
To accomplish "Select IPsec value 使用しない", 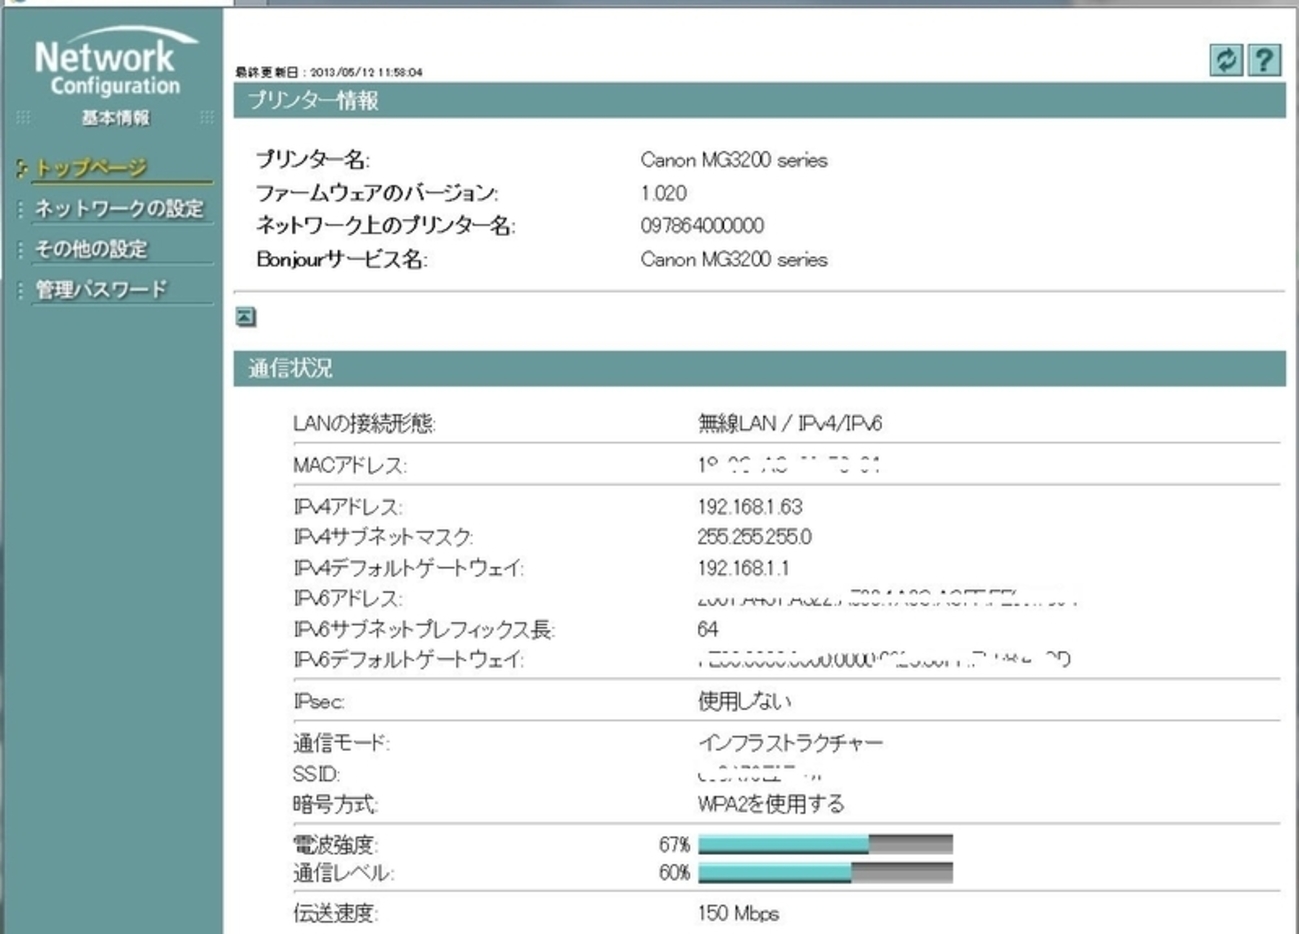I will click(x=744, y=702).
